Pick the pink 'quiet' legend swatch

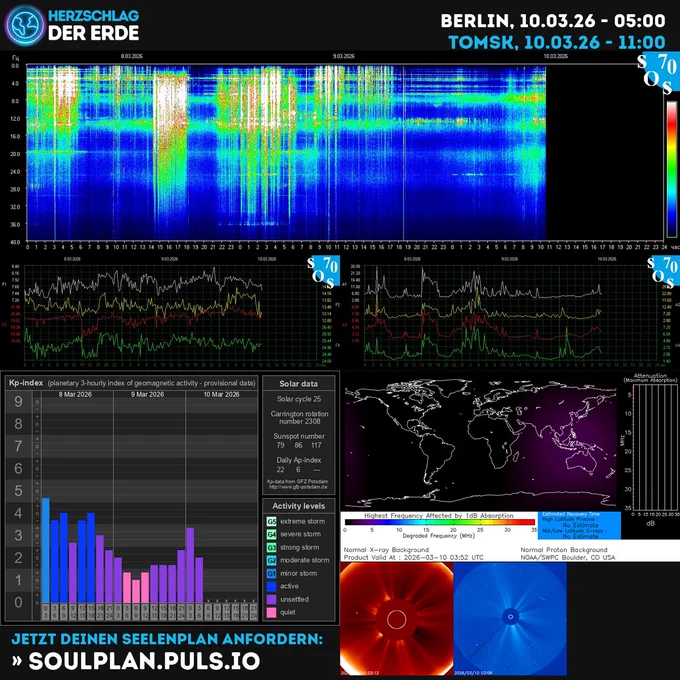(x=271, y=612)
